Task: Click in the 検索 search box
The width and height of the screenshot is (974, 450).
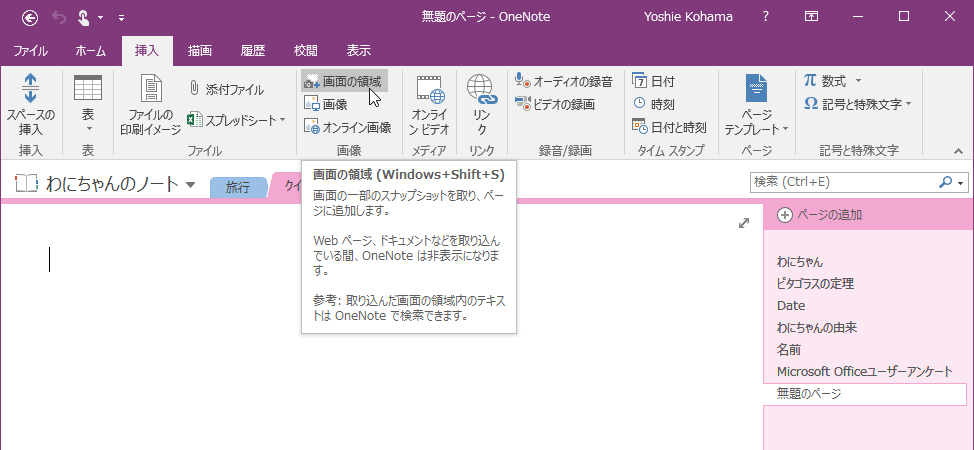Action: pyautogui.click(x=842, y=182)
